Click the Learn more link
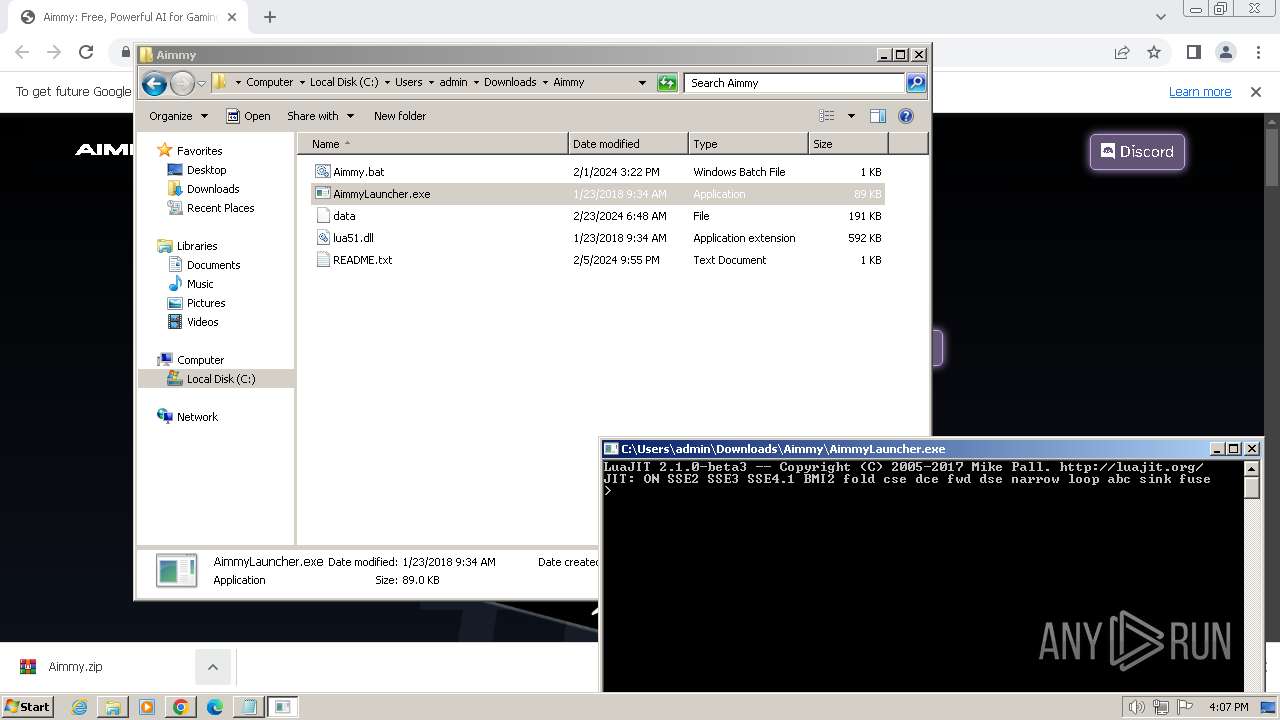1280x720 pixels. (1200, 91)
